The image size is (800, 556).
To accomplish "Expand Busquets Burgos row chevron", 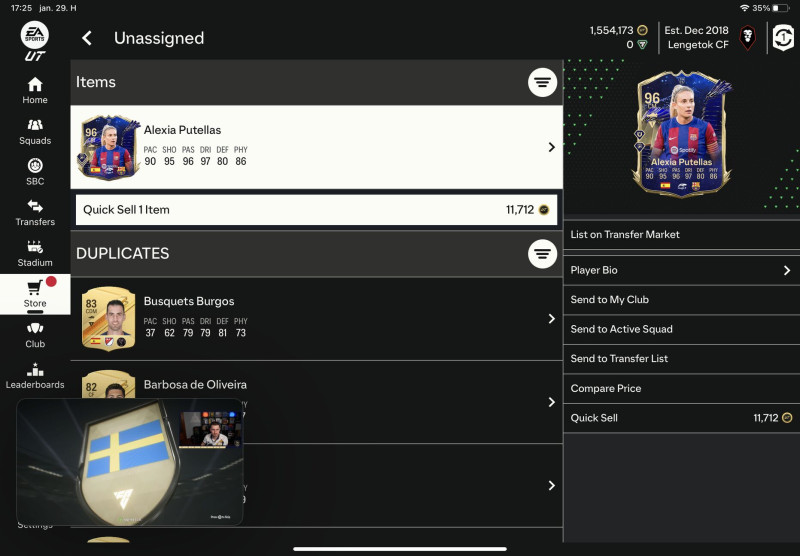I will [x=551, y=319].
